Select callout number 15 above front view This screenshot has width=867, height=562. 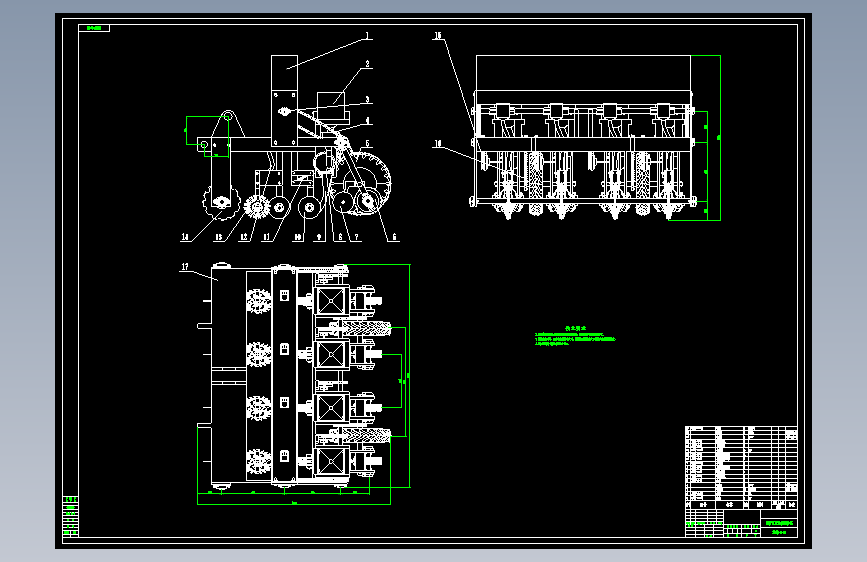click(x=438, y=36)
